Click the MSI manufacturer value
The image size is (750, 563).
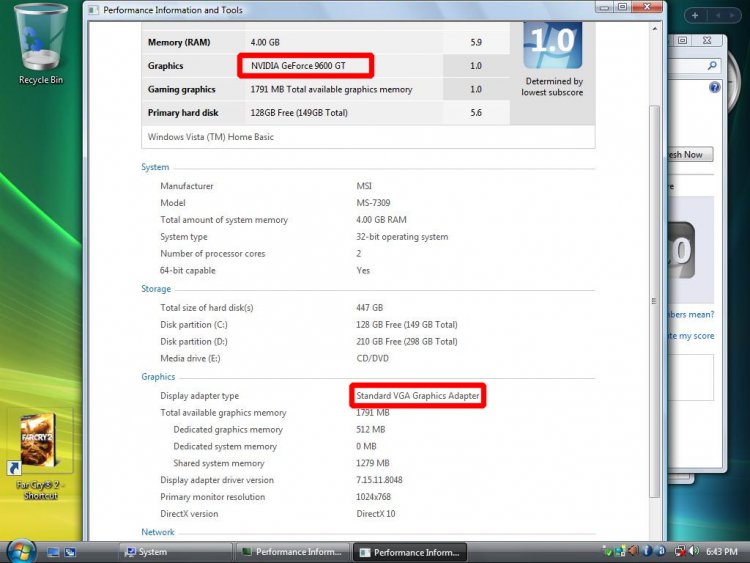point(364,186)
